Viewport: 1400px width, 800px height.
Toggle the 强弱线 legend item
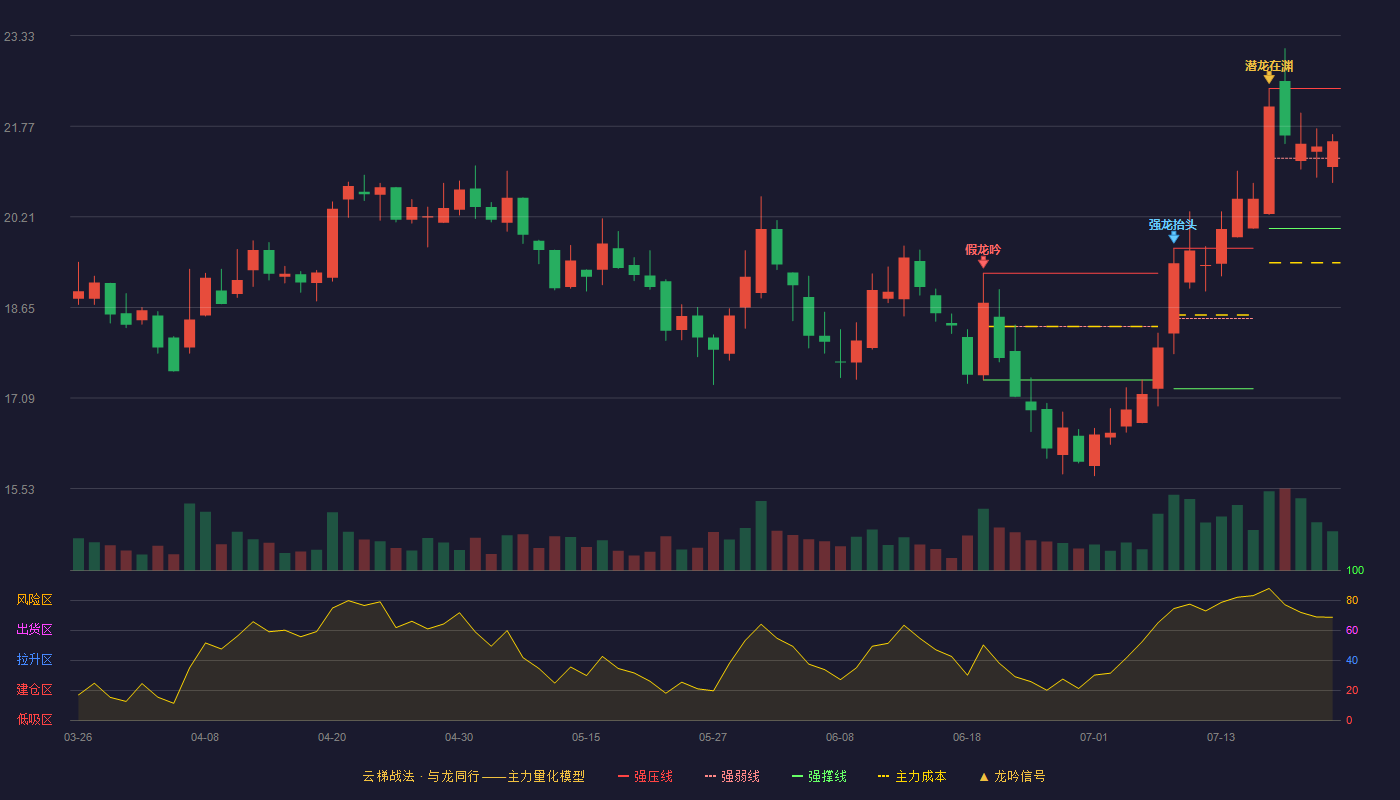[732, 776]
